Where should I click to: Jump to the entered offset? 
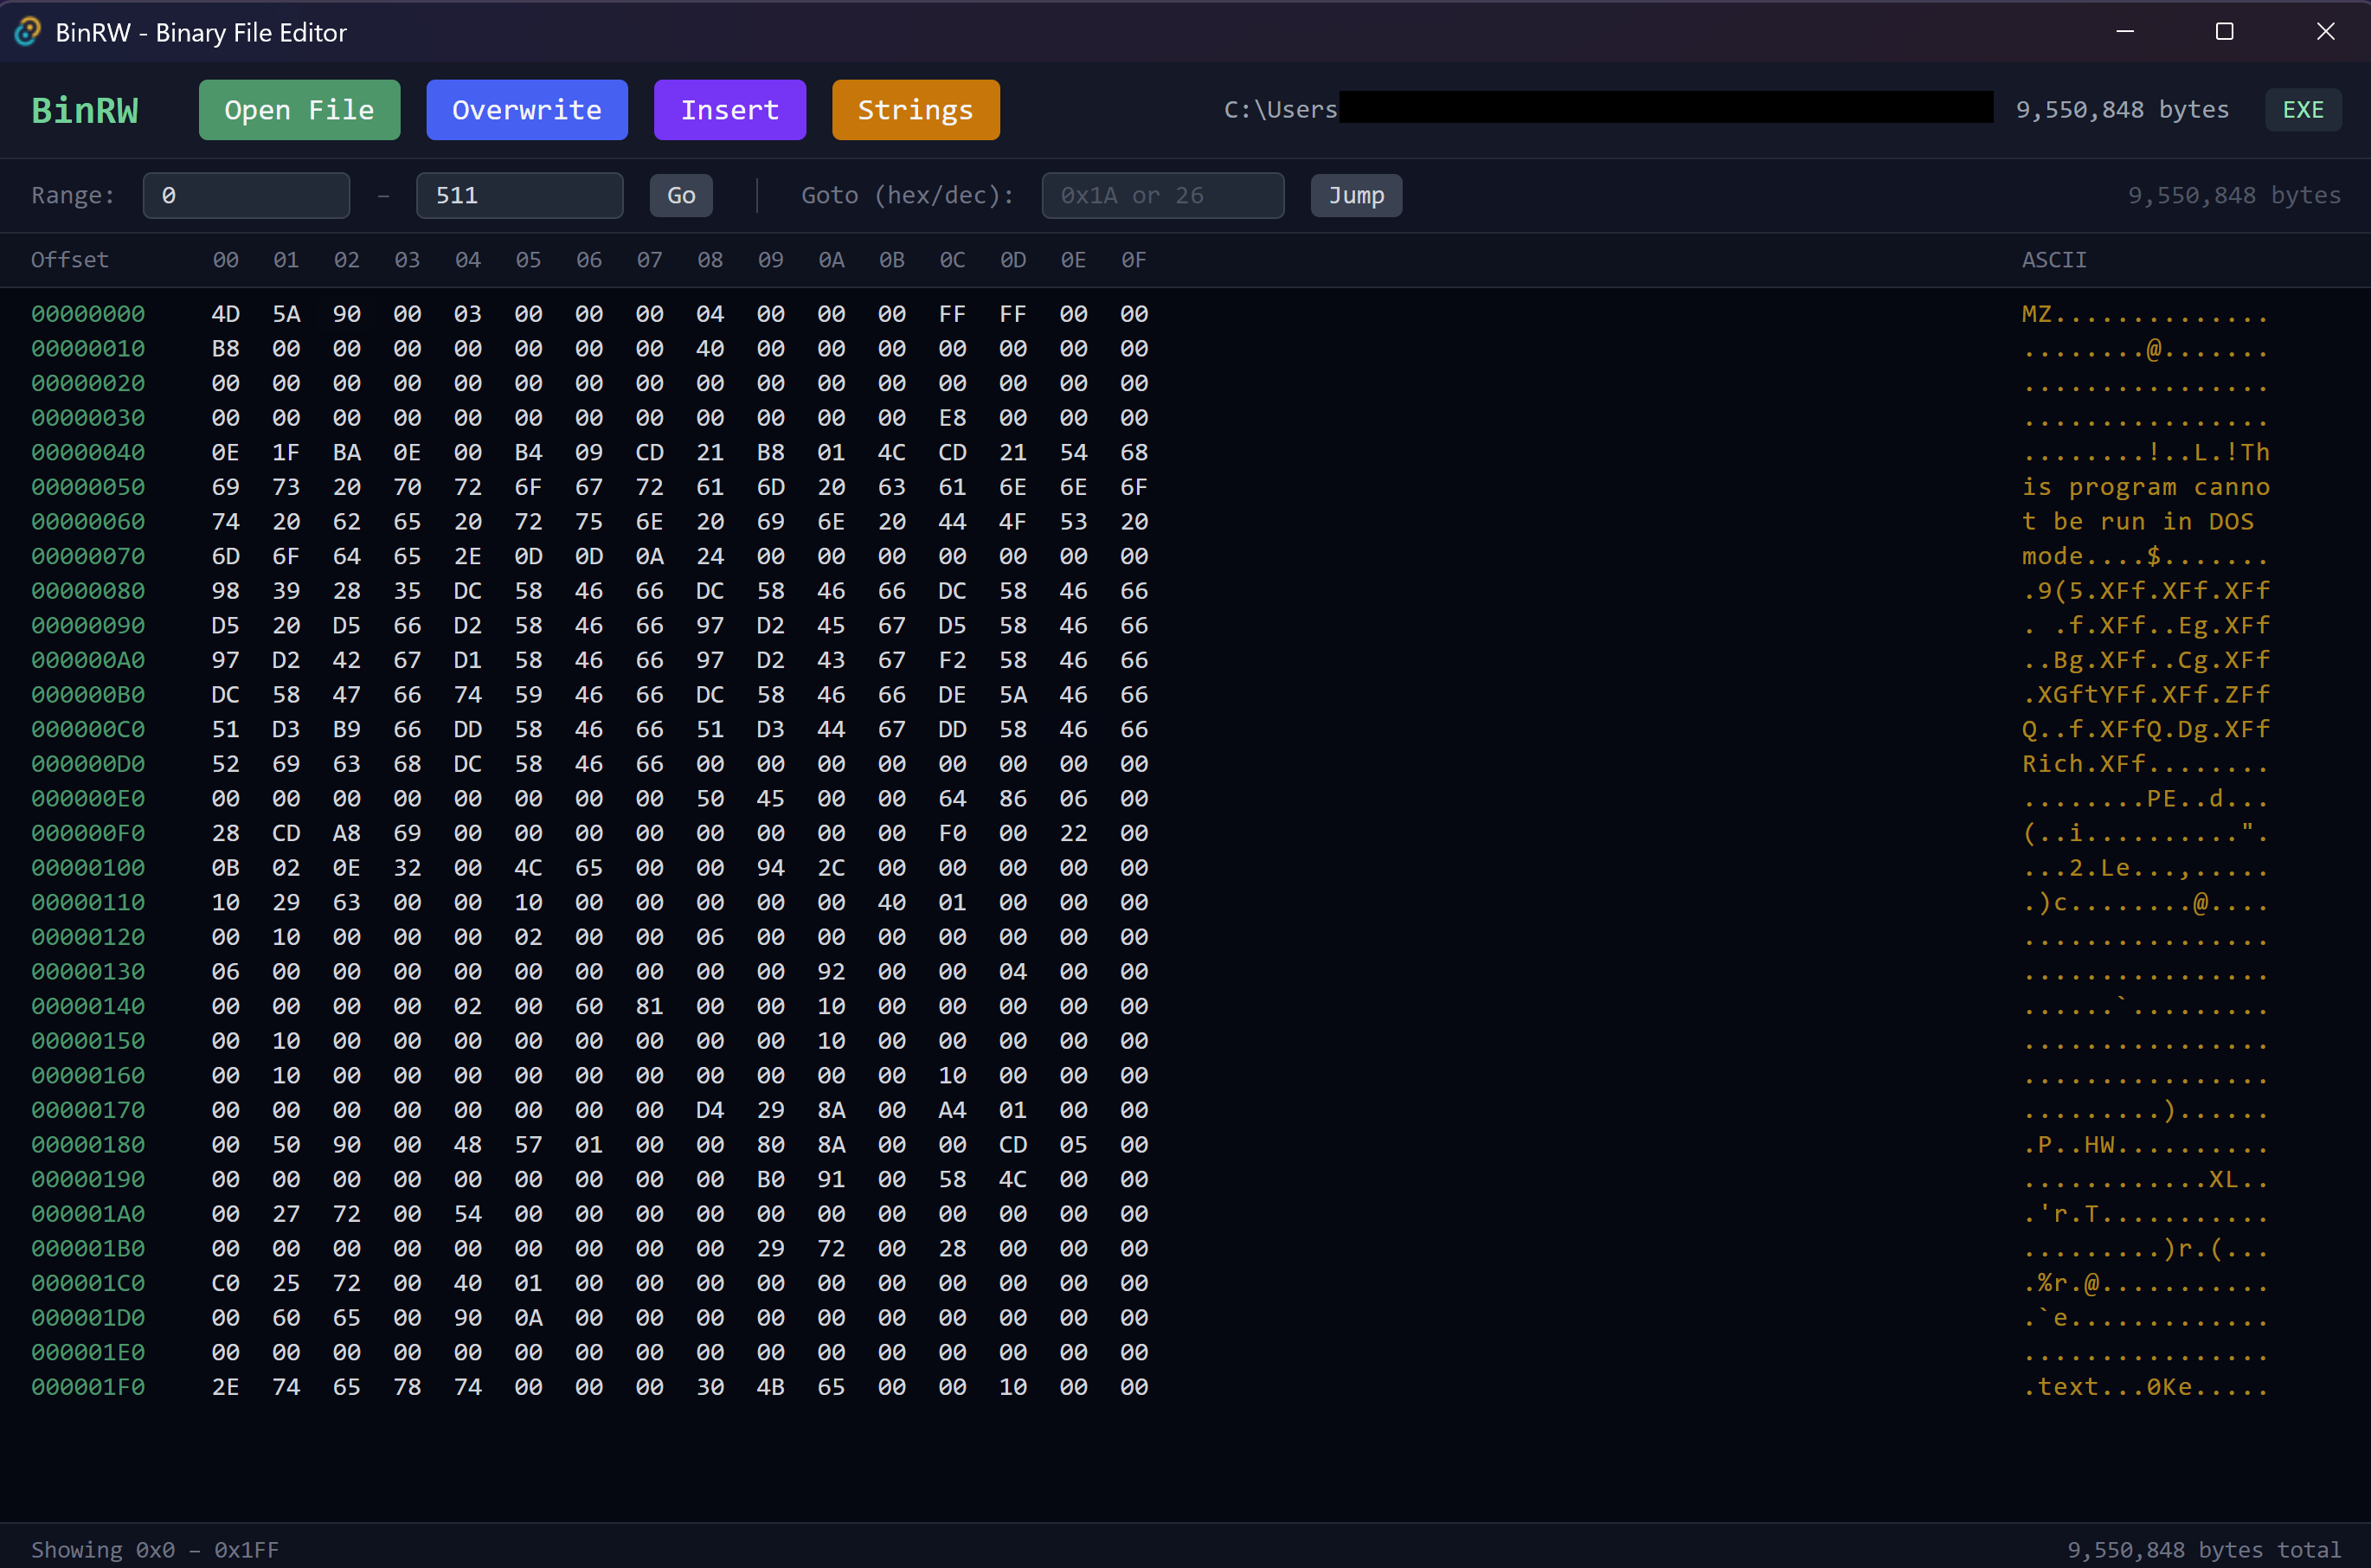(1355, 195)
